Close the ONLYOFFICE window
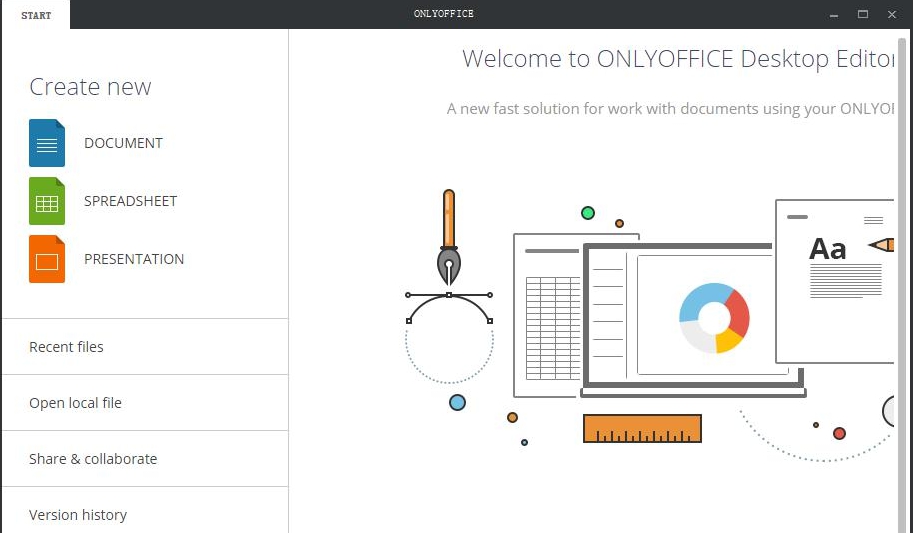 [891, 14]
